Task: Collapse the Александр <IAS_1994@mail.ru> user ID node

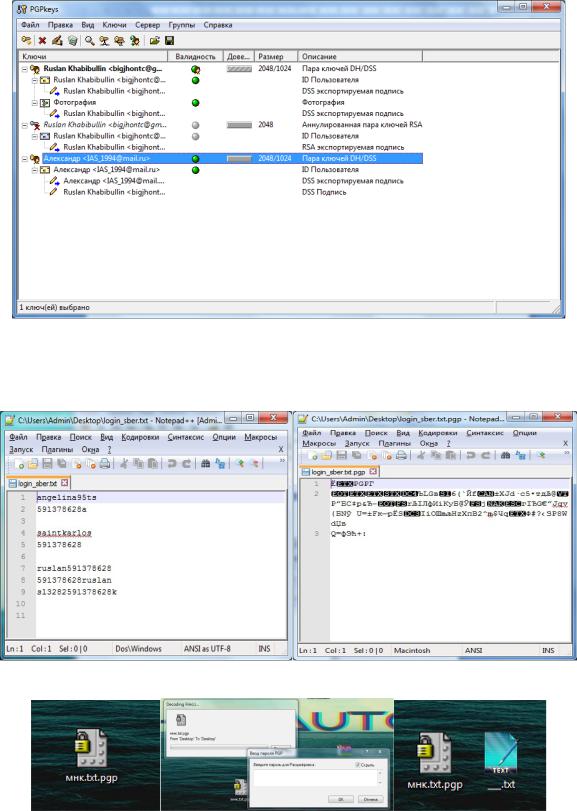Action: [35, 170]
